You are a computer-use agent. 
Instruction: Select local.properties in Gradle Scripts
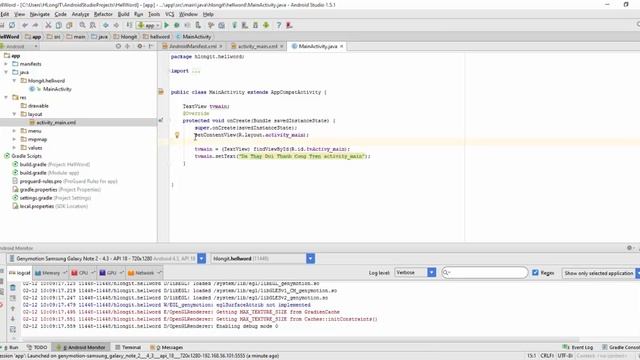(x=37, y=207)
